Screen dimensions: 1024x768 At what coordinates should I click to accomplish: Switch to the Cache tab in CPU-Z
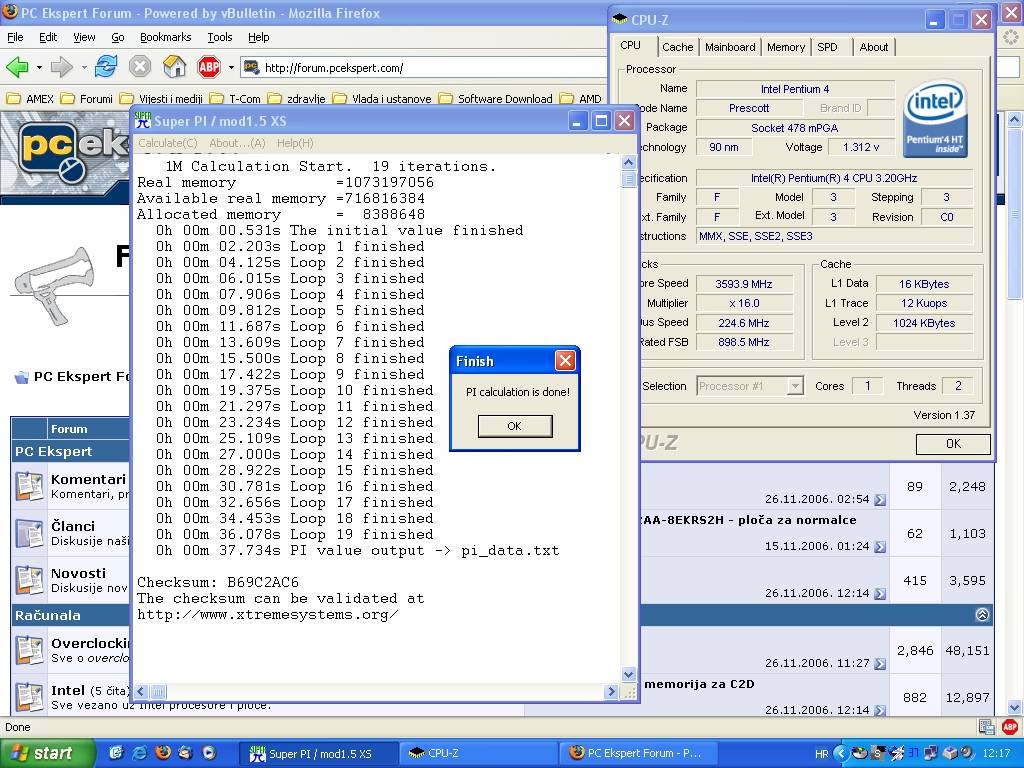677,47
